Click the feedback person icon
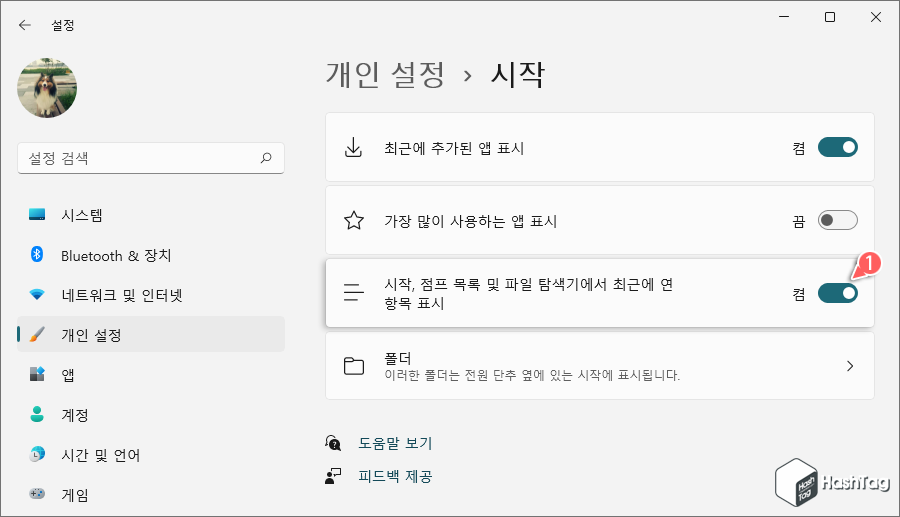Viewport: 900px width, 517px height. click(333, 476)
